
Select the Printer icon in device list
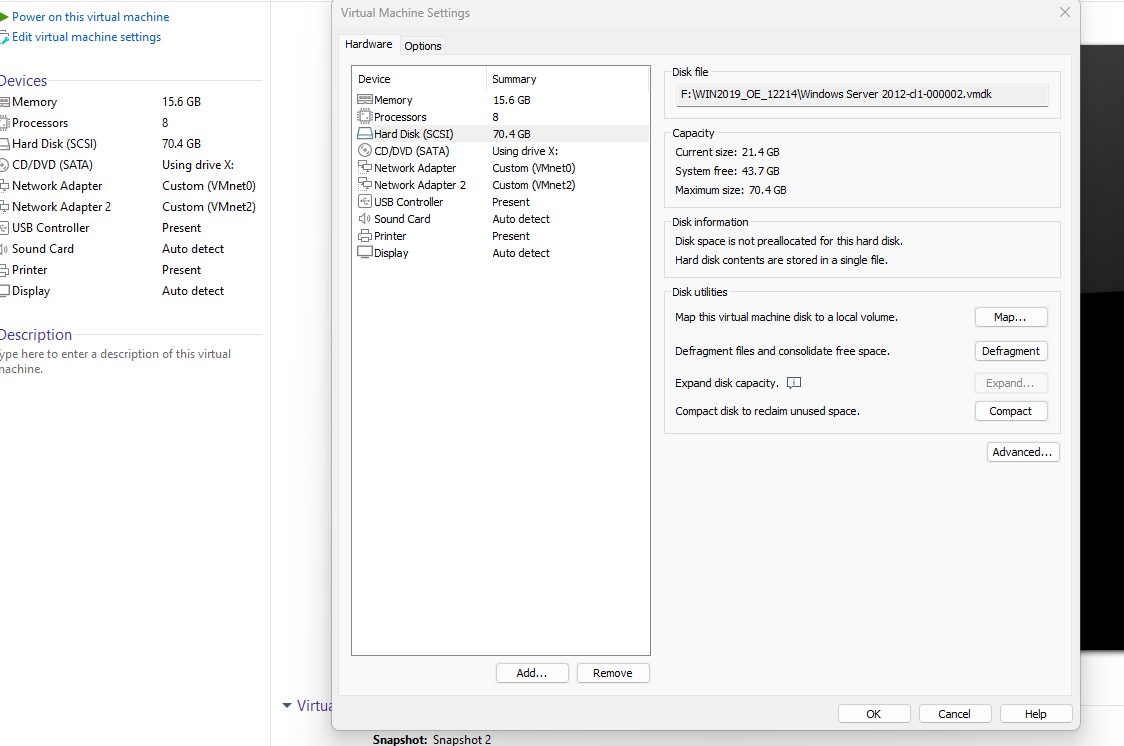(x=365, y=236)
